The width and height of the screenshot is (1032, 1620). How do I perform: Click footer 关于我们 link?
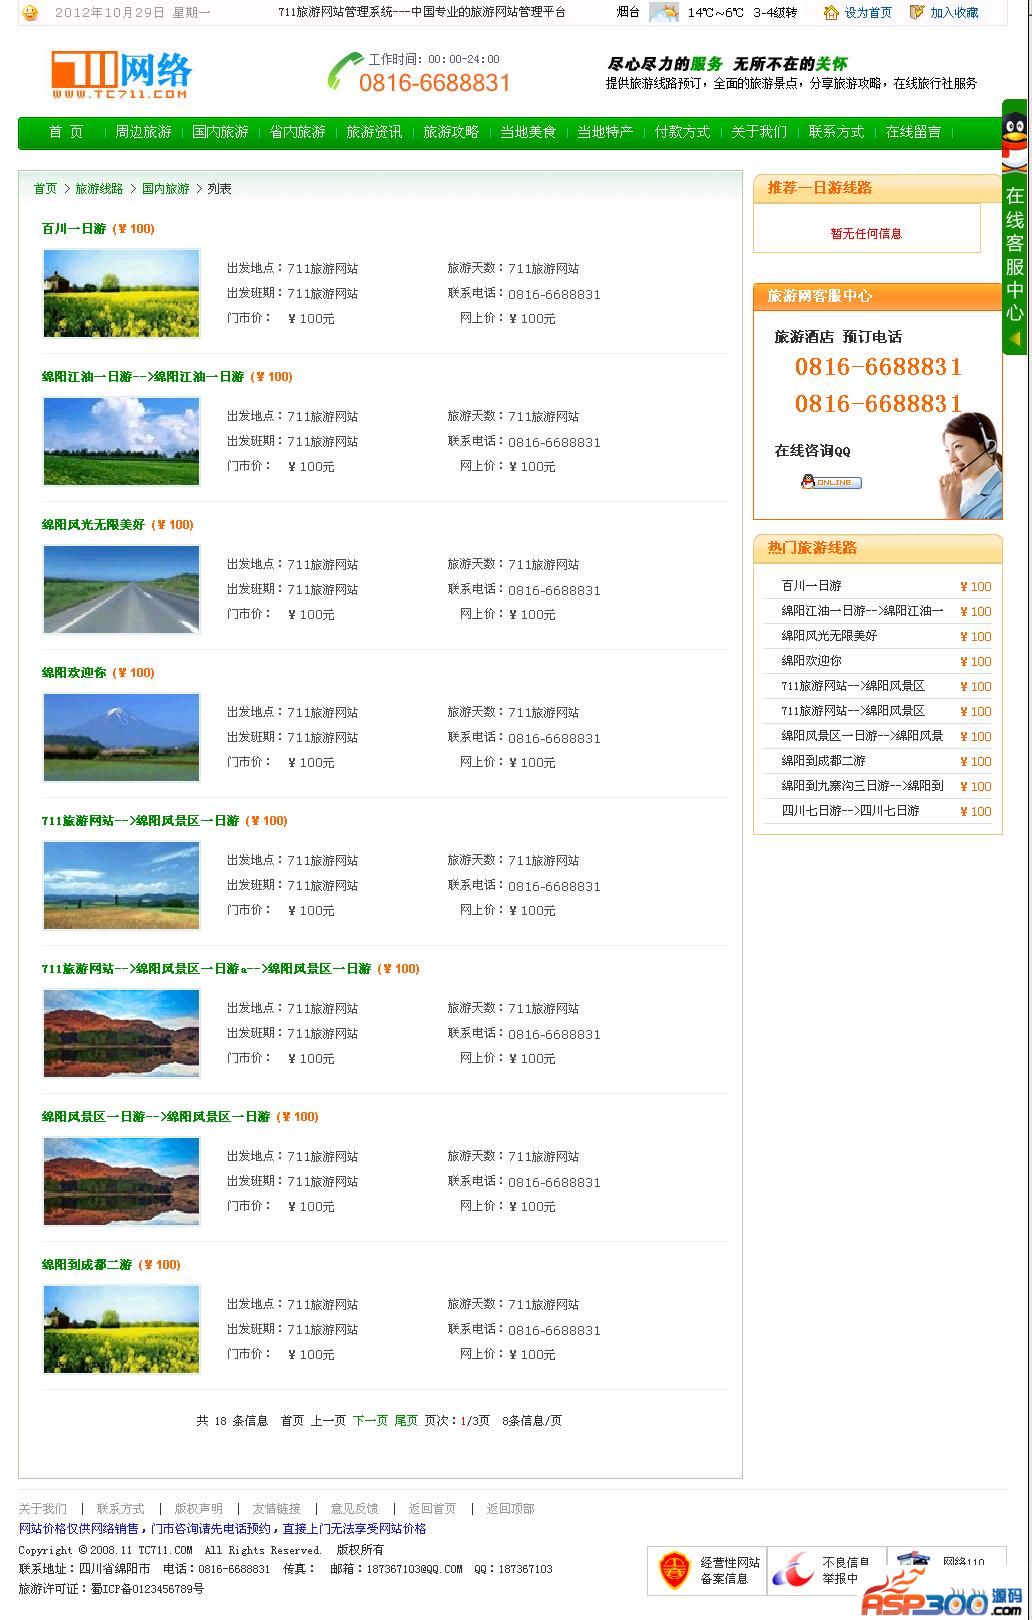pos(42,1508)
